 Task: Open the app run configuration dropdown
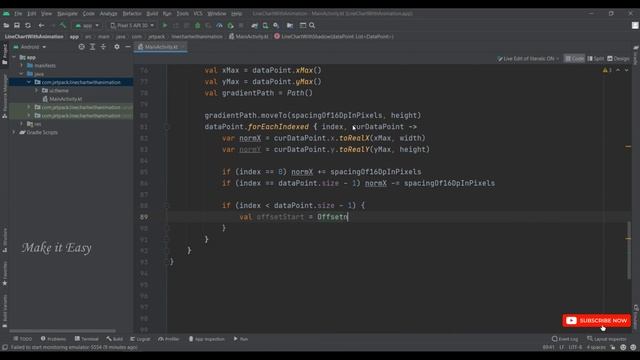(x=87, y=25)
